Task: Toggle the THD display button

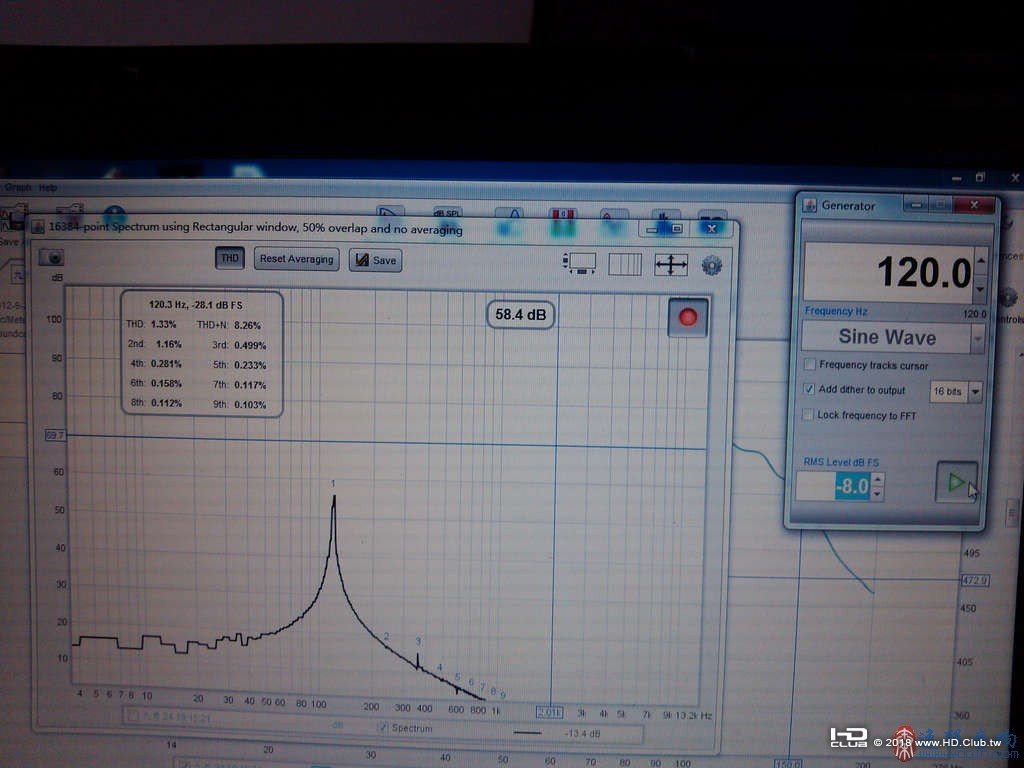Action: tap(229, 258)
